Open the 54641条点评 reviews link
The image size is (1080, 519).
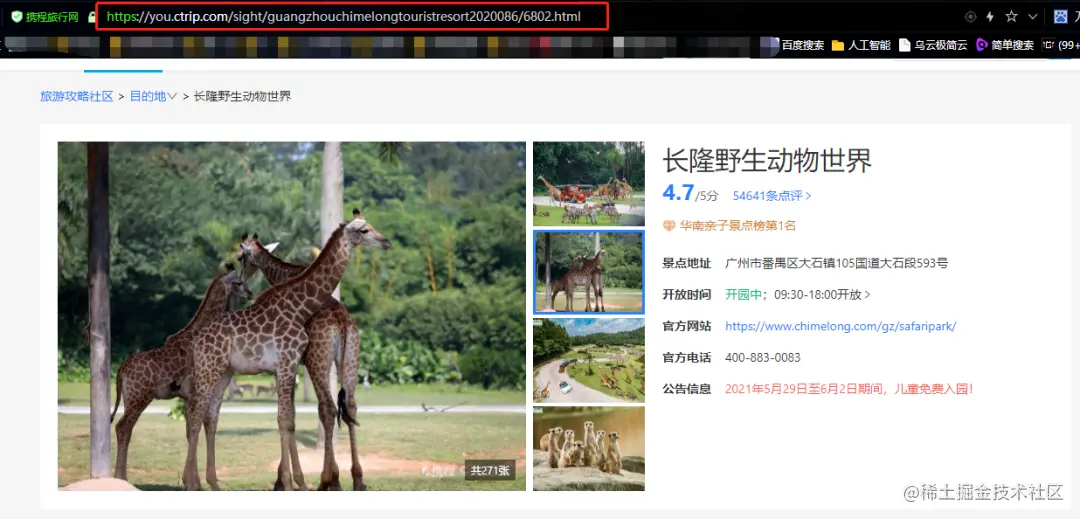click(772, 195)
